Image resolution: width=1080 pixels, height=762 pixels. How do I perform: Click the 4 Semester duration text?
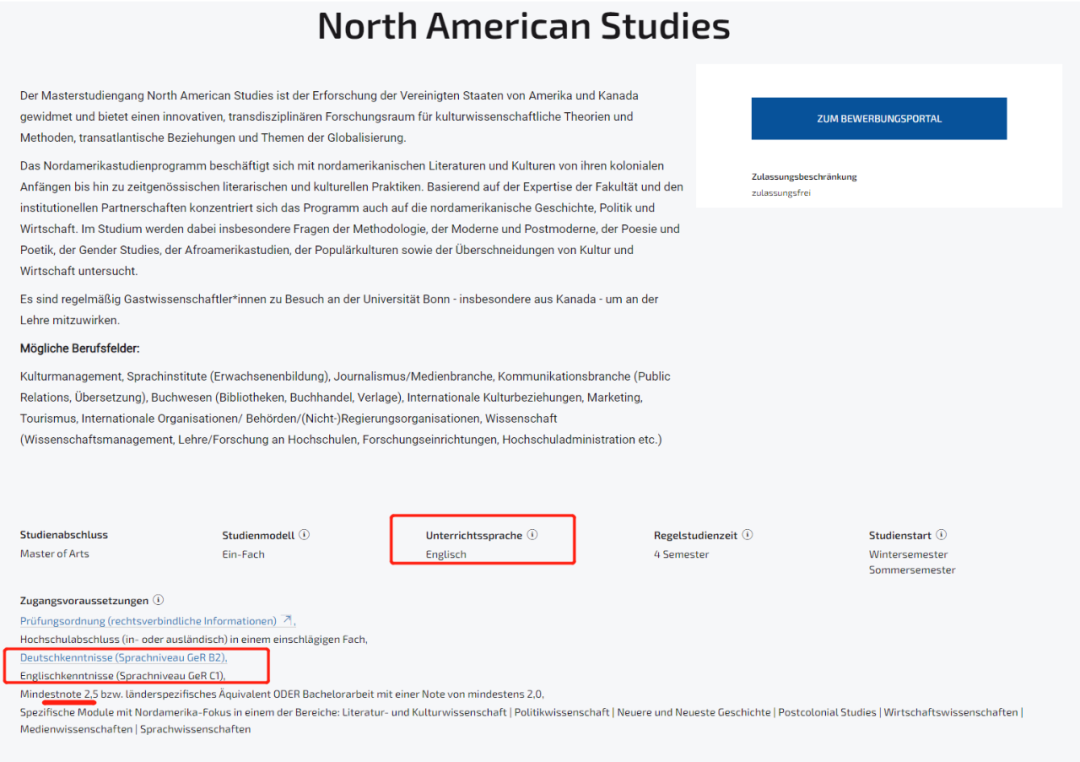[681, 554]
